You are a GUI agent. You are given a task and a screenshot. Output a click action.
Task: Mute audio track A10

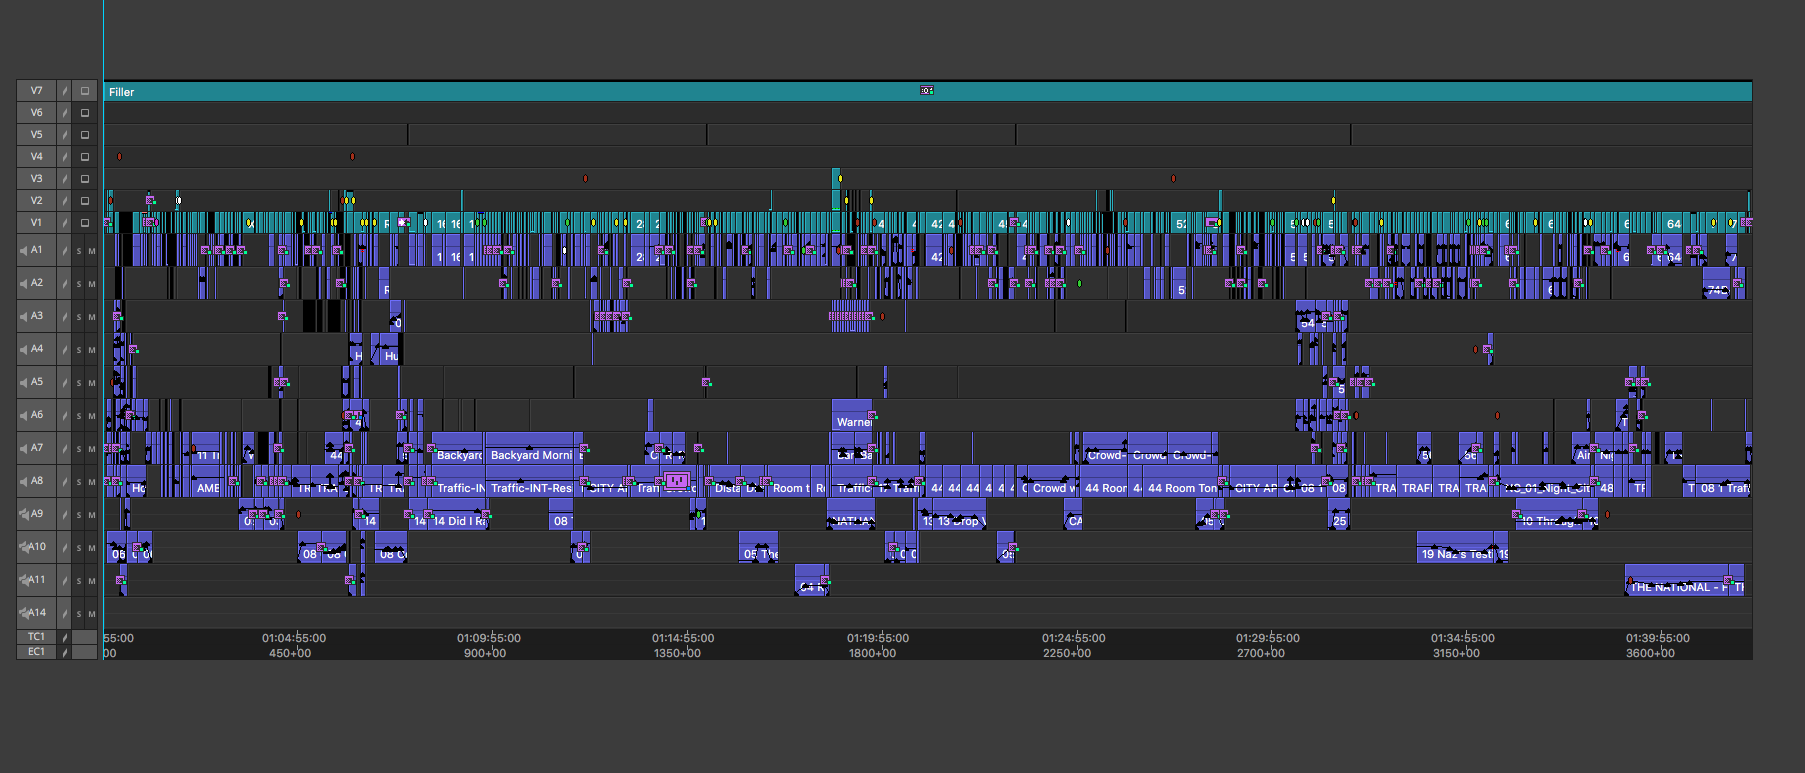point(92,548)
